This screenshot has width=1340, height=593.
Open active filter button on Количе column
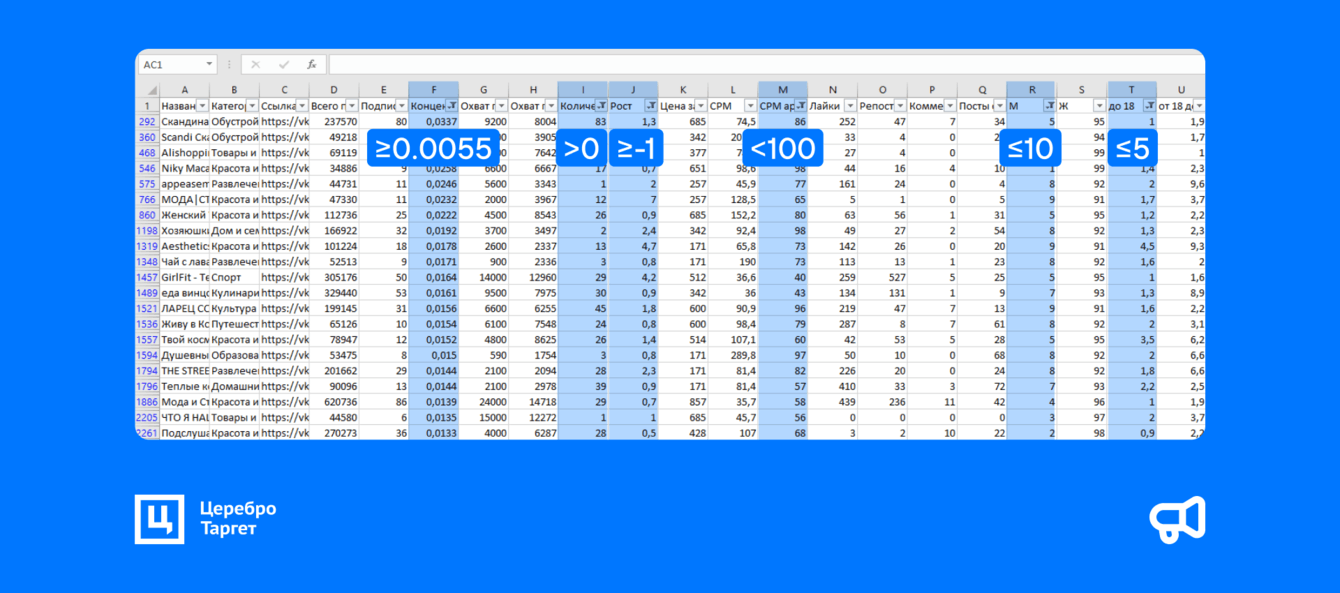point(601,105)
